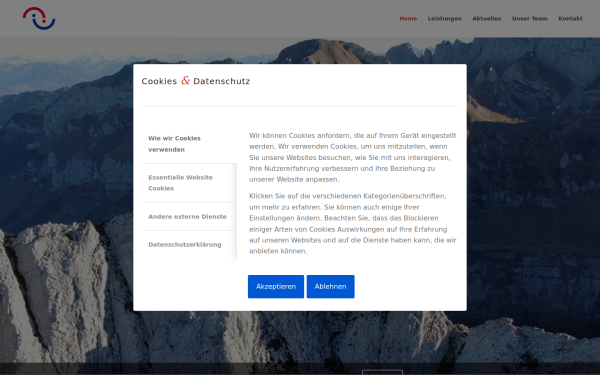Select the 'Wie wir Cookies verwenden' tab
Viewport: 600px width, 375px height.
pyautogui.click(x=189, y=144)
